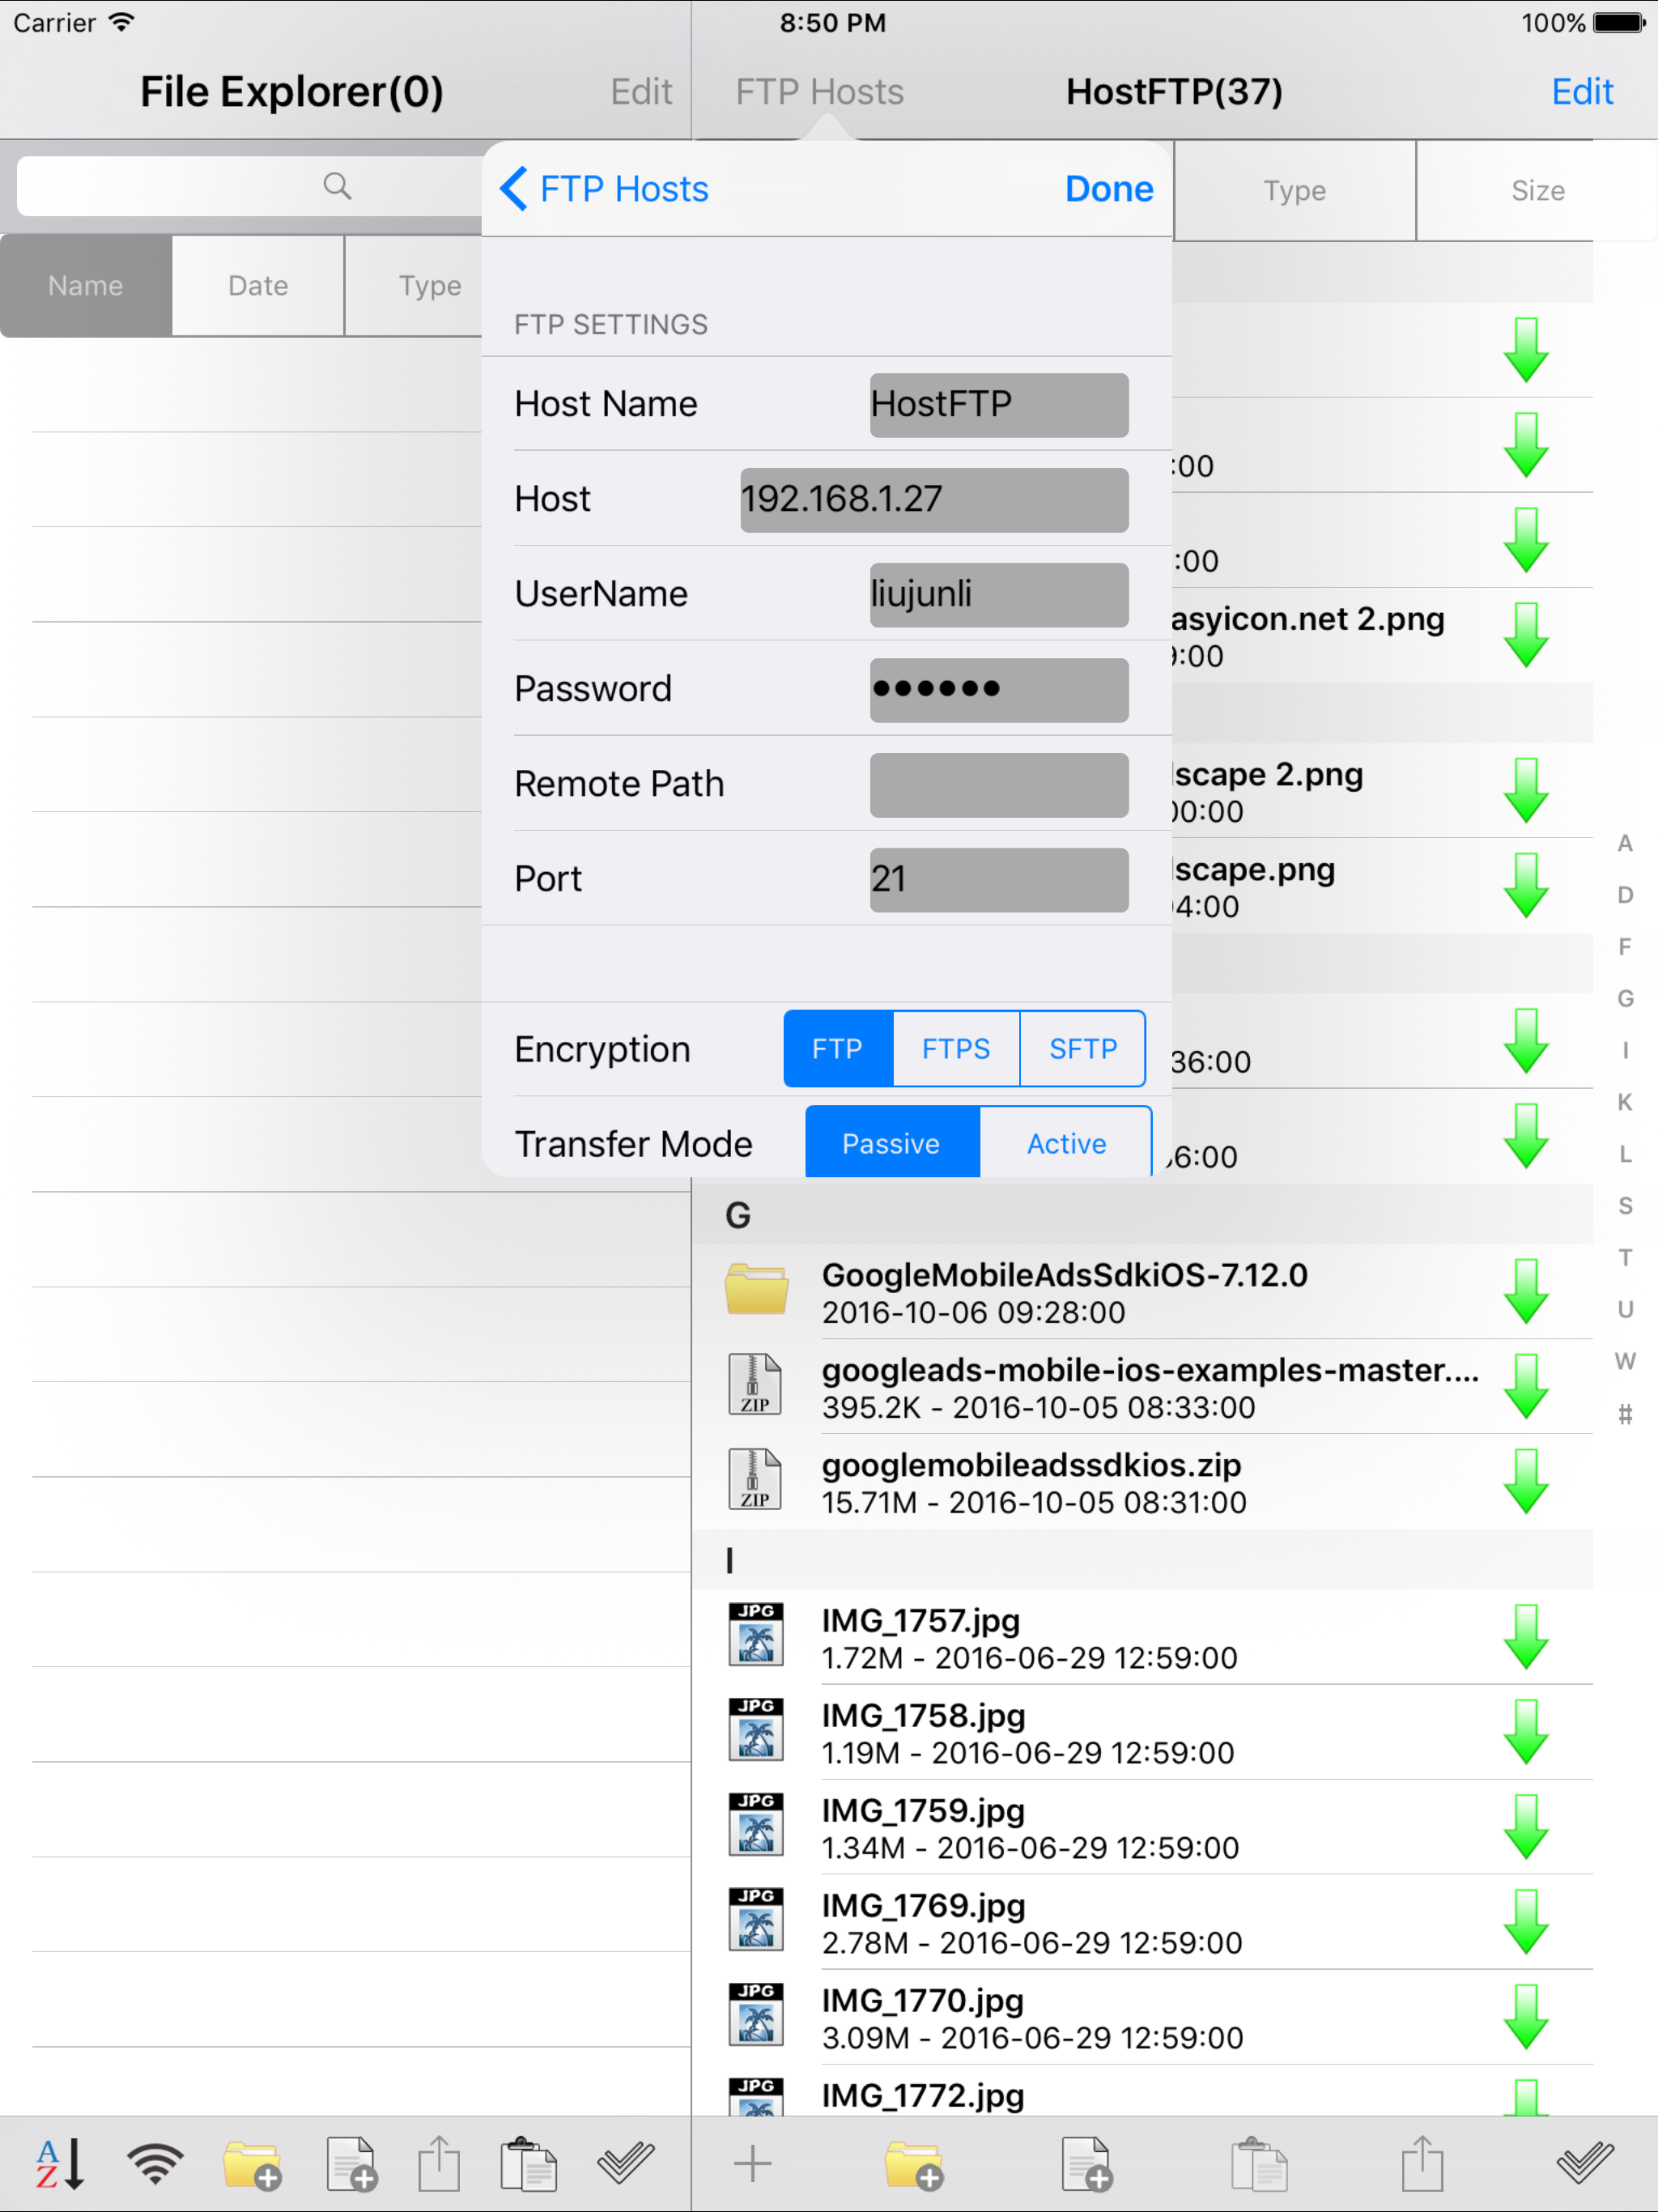Screen dimensions: 1658x2212
Task: Sort the left pane by Date tab
Action: point(258,286)
